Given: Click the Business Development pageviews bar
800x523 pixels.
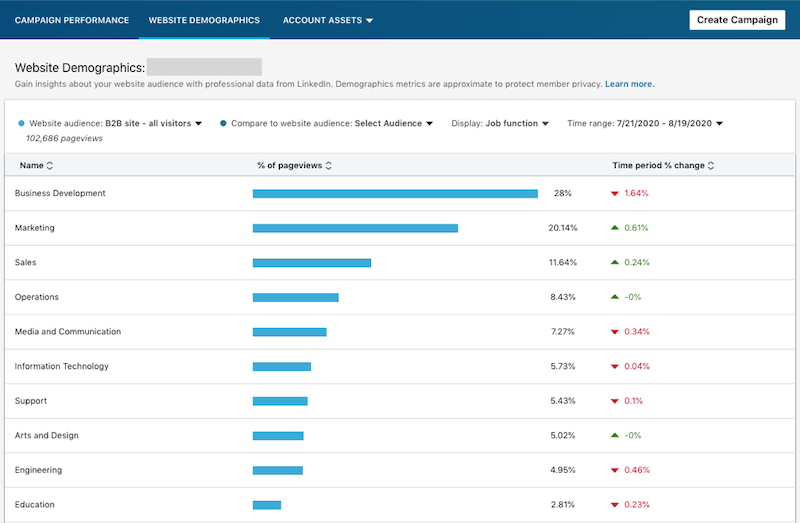Looking at the screenshot, I should (x=395, y=194).
